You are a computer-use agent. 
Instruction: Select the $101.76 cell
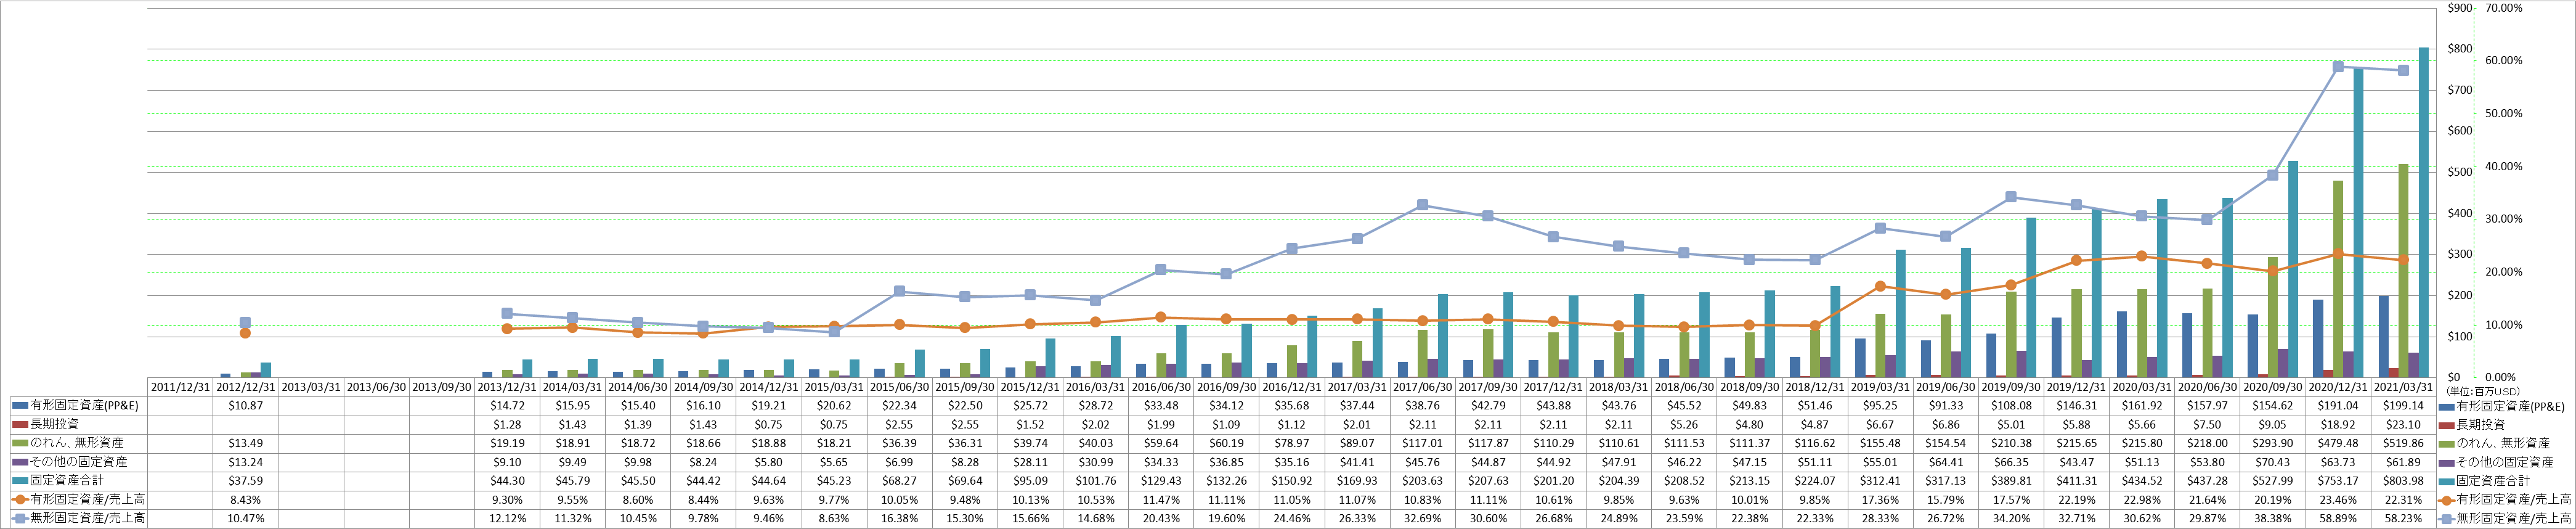(1096, 481)
